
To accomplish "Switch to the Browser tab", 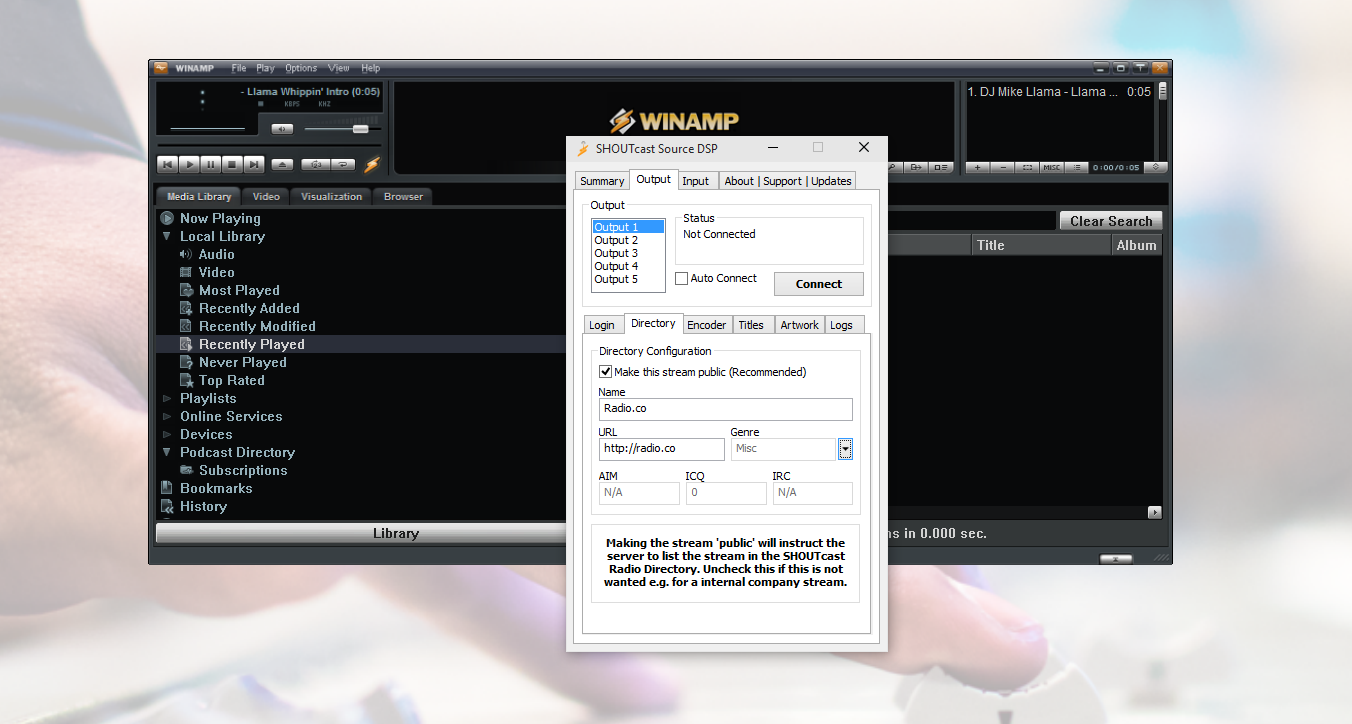I will tap(403, 196).
